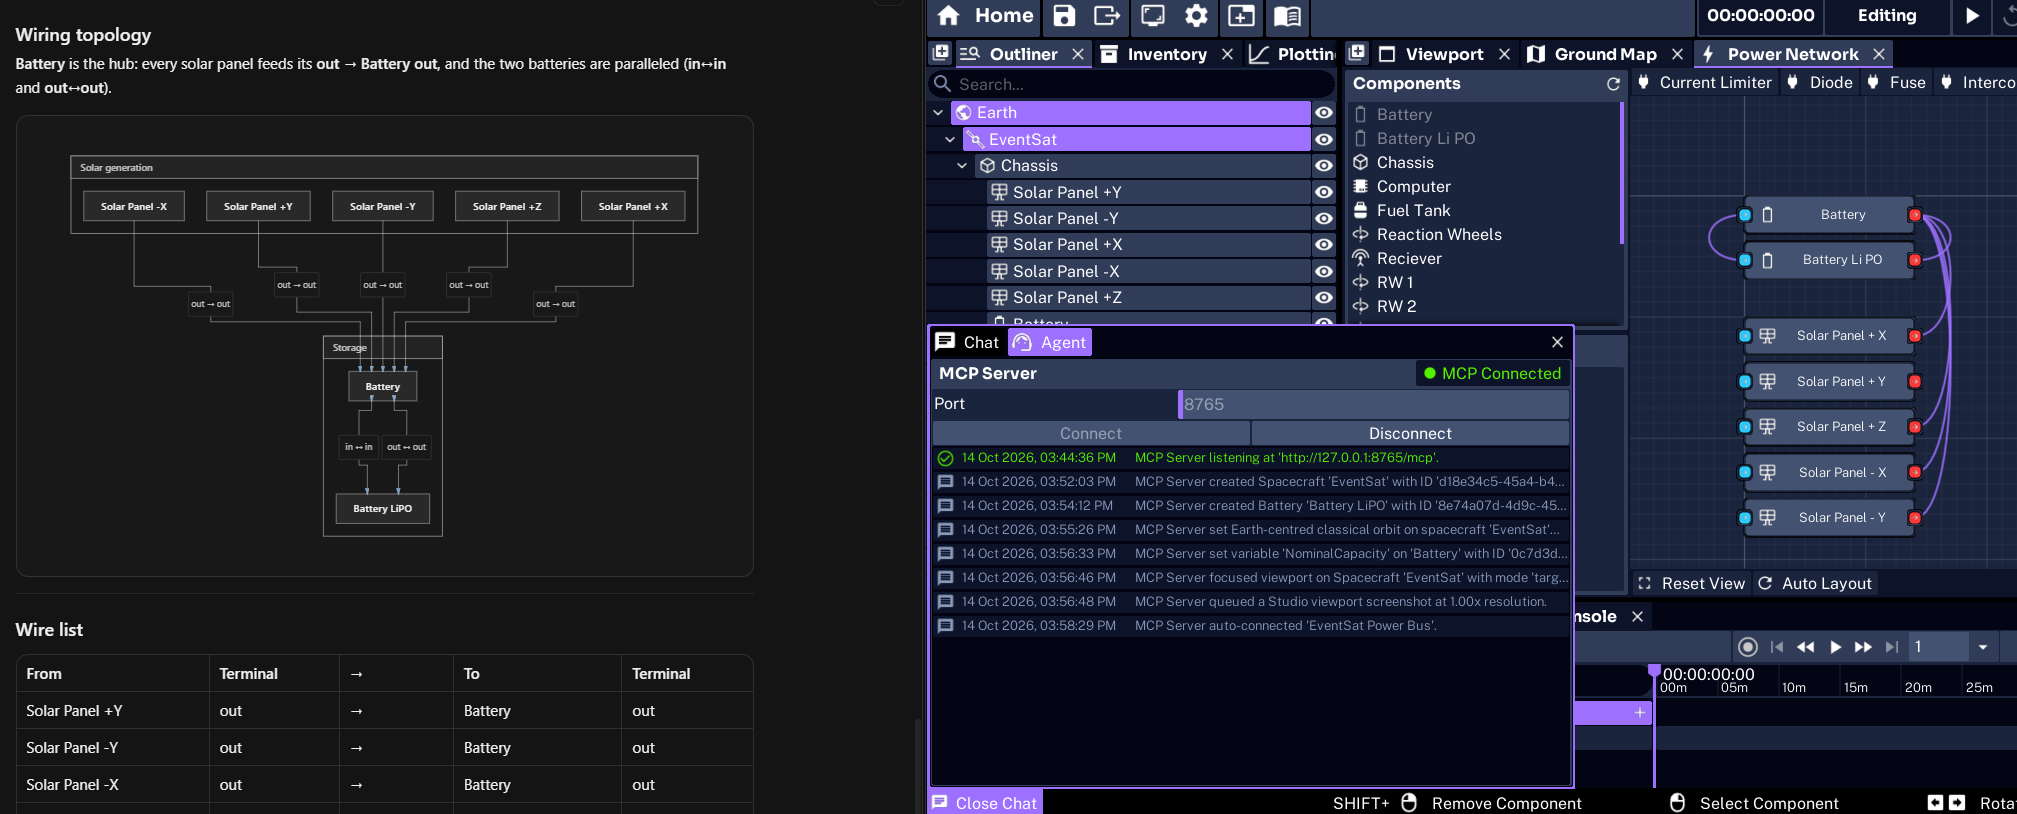Click the red output port on Battery node
The height and width of the screenshot is (814, 2017).
(x=1915, y=215)
